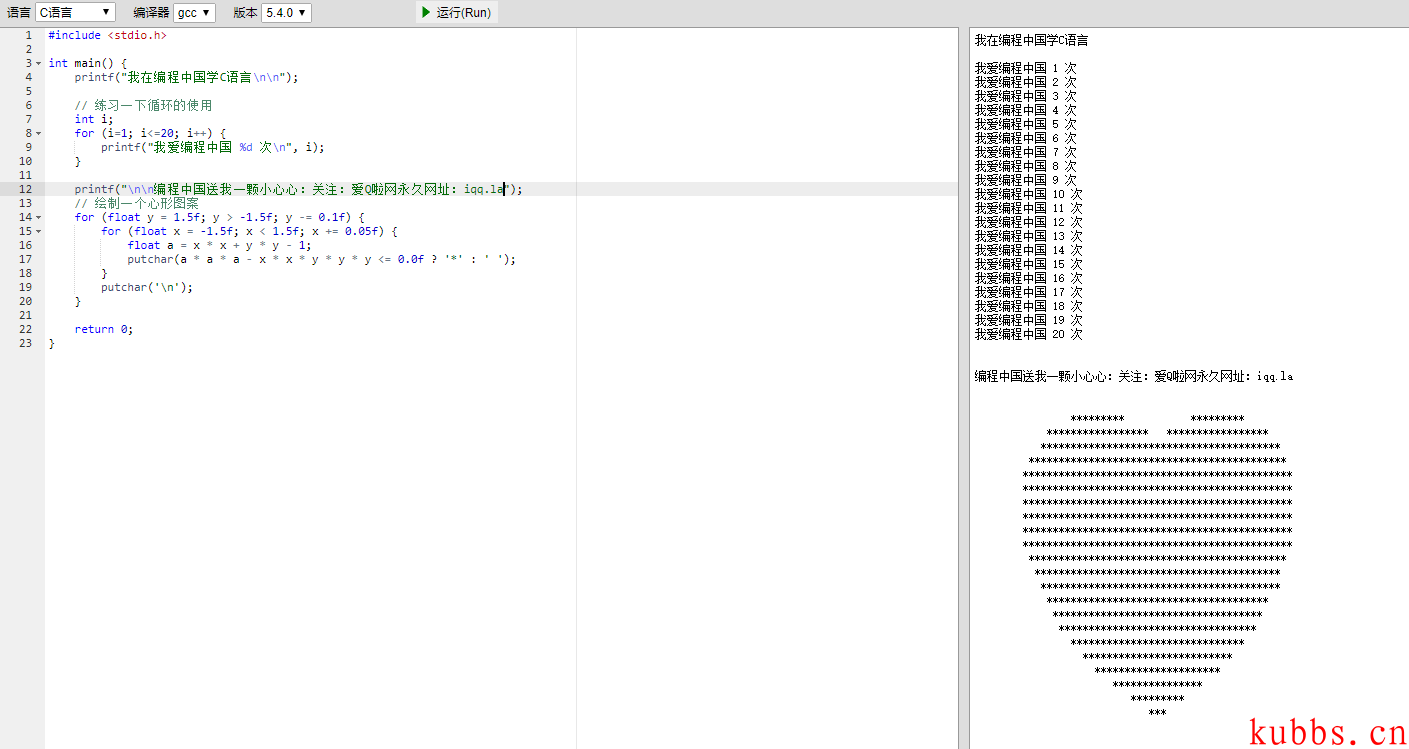The image size is (1409, 749).
Task: Click the 'return 0;' statement
Action: point(103,329)
